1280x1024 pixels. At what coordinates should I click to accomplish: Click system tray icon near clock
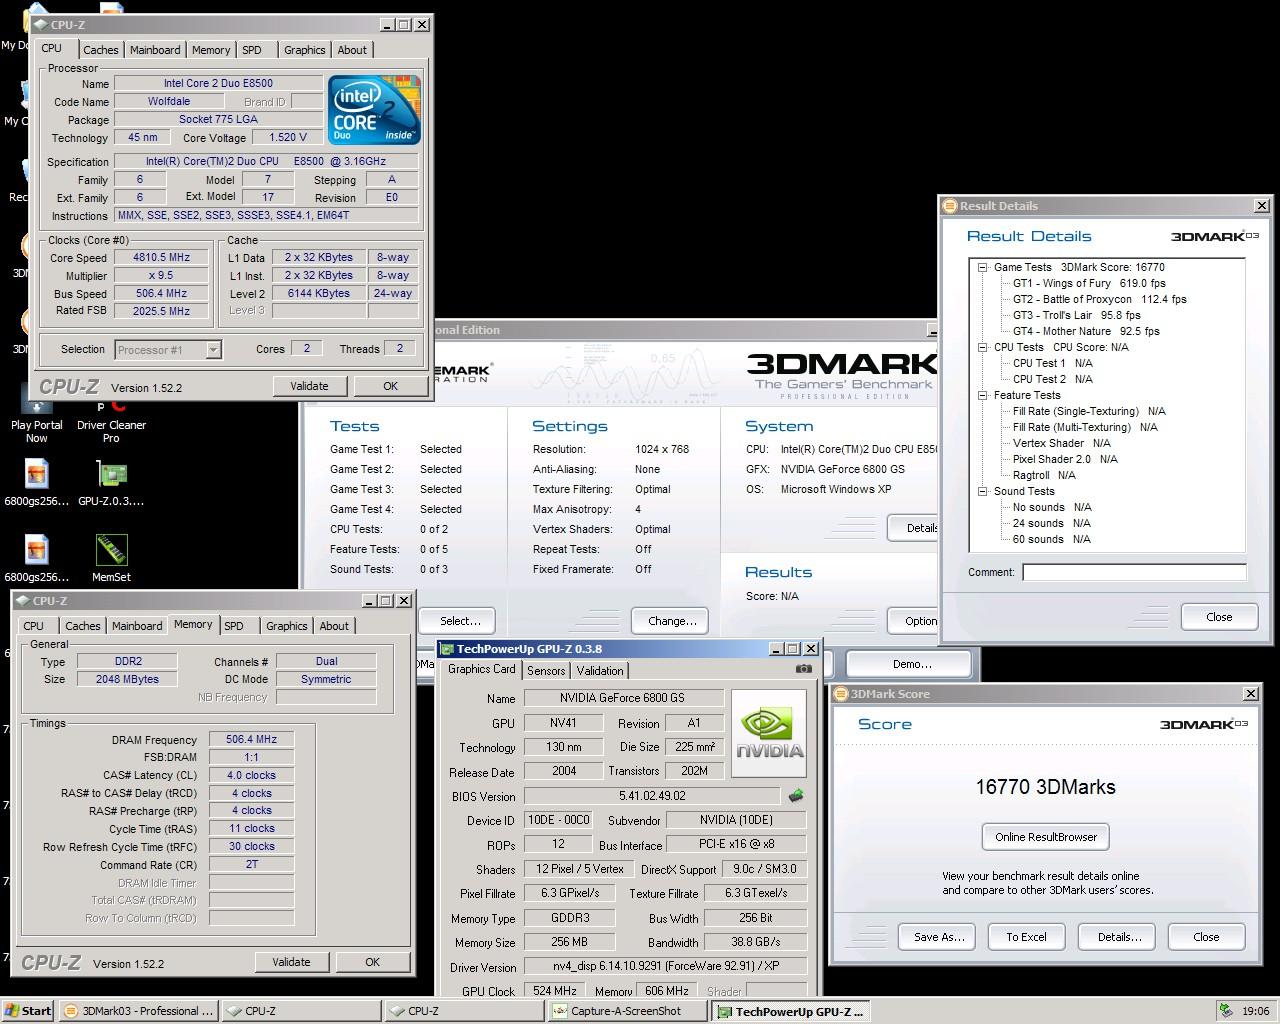point(1226,1010)
